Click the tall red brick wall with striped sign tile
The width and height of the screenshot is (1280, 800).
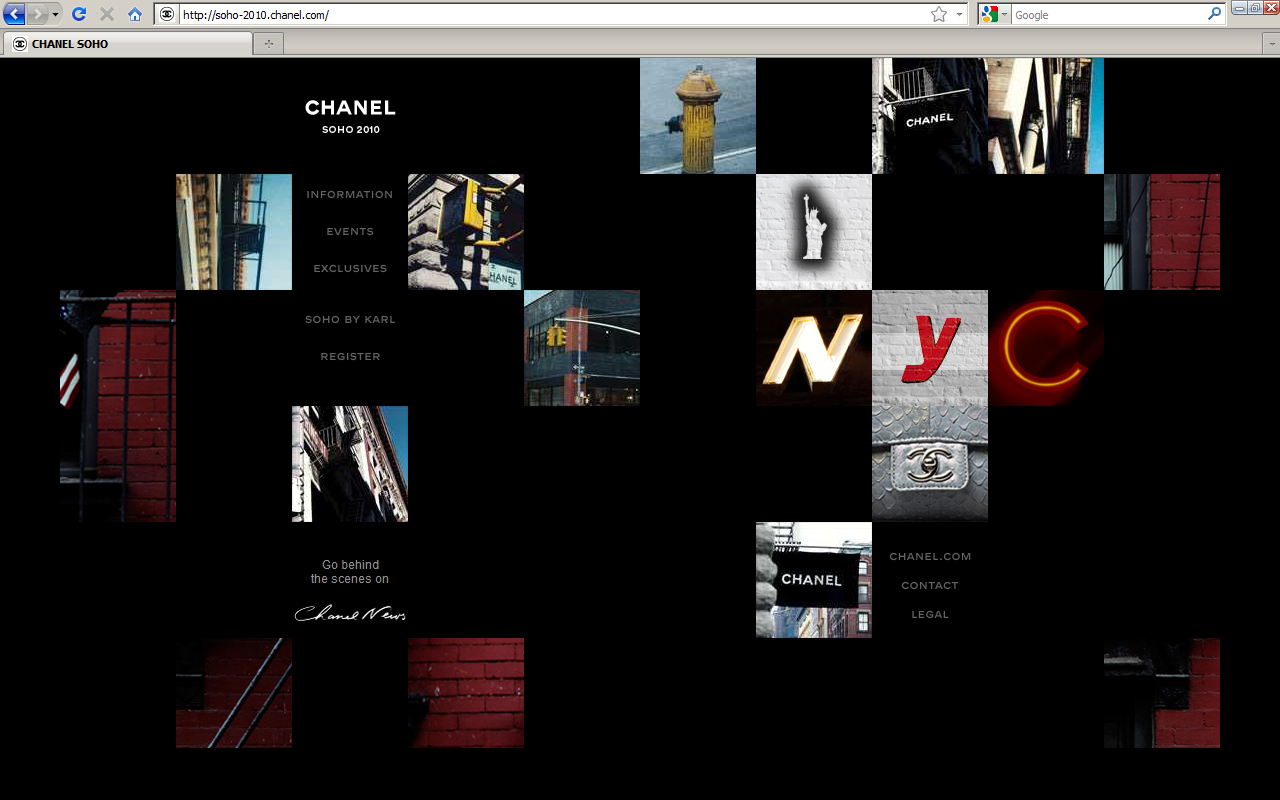(118, 406)
